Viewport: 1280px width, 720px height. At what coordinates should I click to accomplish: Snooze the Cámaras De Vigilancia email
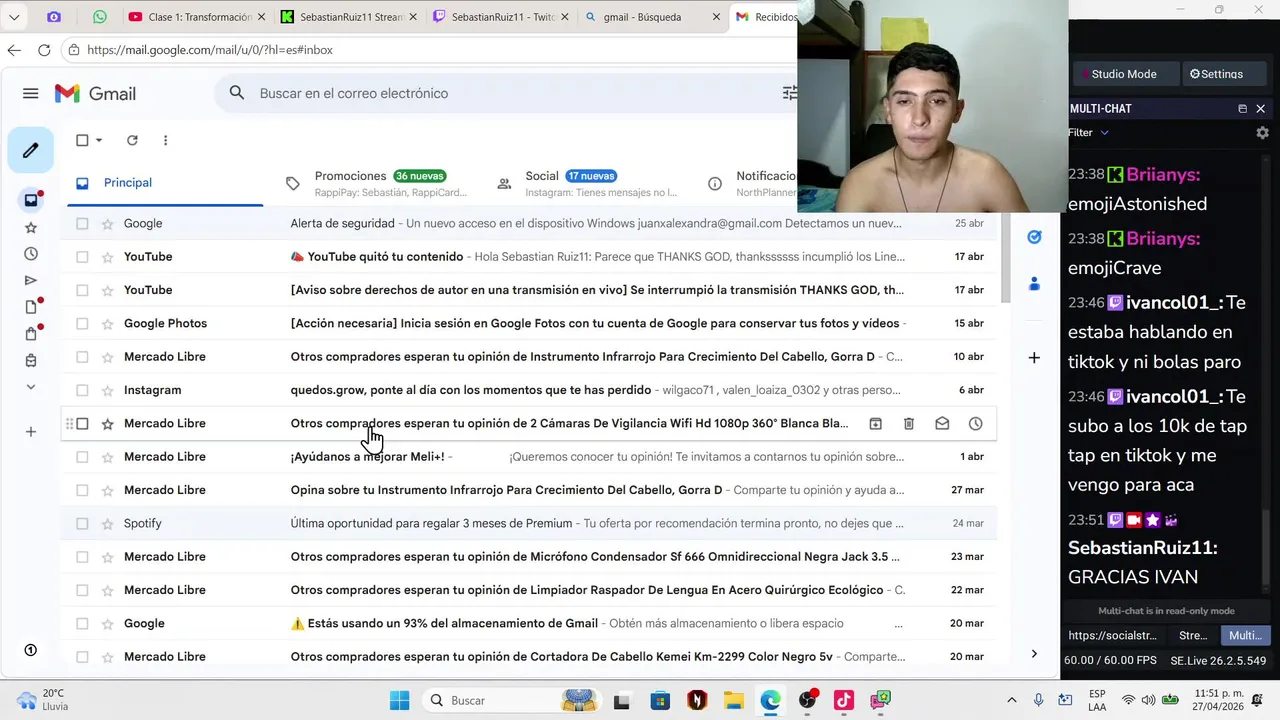click(976, 424)
